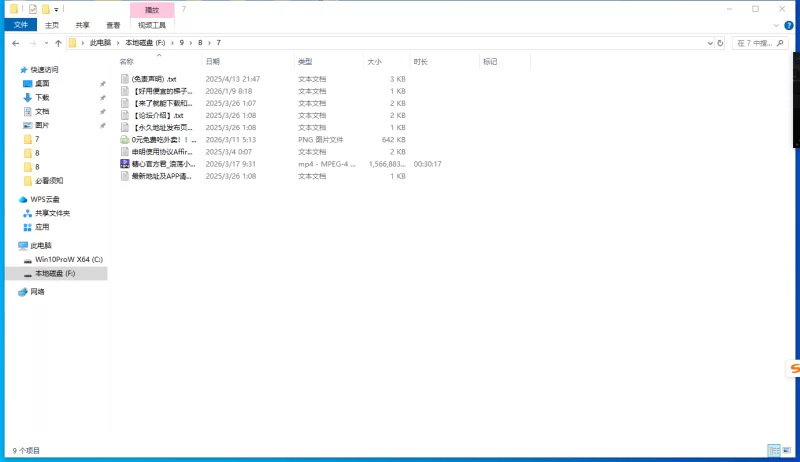Switch to details view using status bar icon
Image resolution: width=800 pixels, height=462 pixels.
774,450
